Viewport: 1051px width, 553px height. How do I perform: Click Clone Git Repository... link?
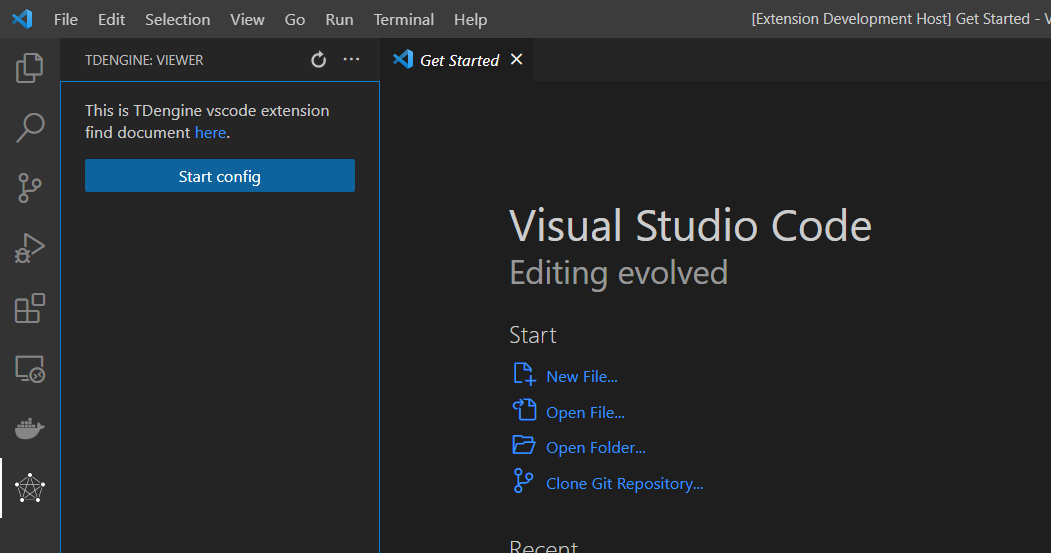[x=624, y=484]
